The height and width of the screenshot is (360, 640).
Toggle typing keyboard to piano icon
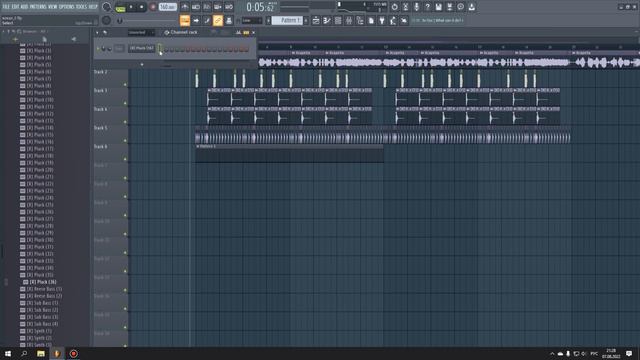pyautogui.click(x=185, y=20)
